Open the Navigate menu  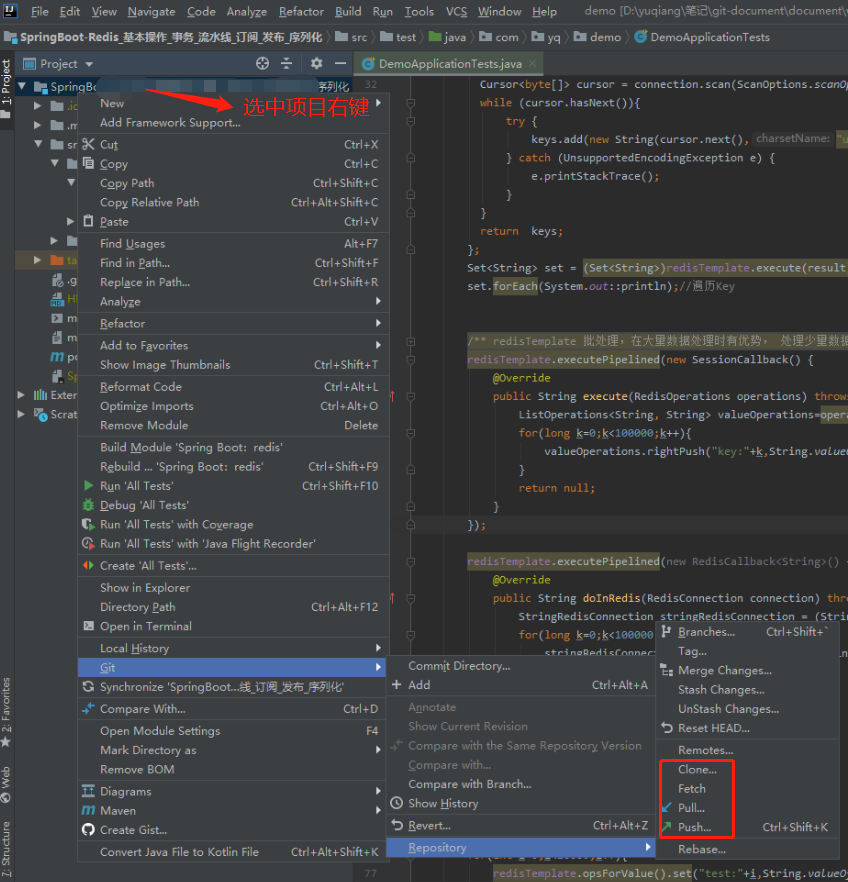click(x=151, y=11)
